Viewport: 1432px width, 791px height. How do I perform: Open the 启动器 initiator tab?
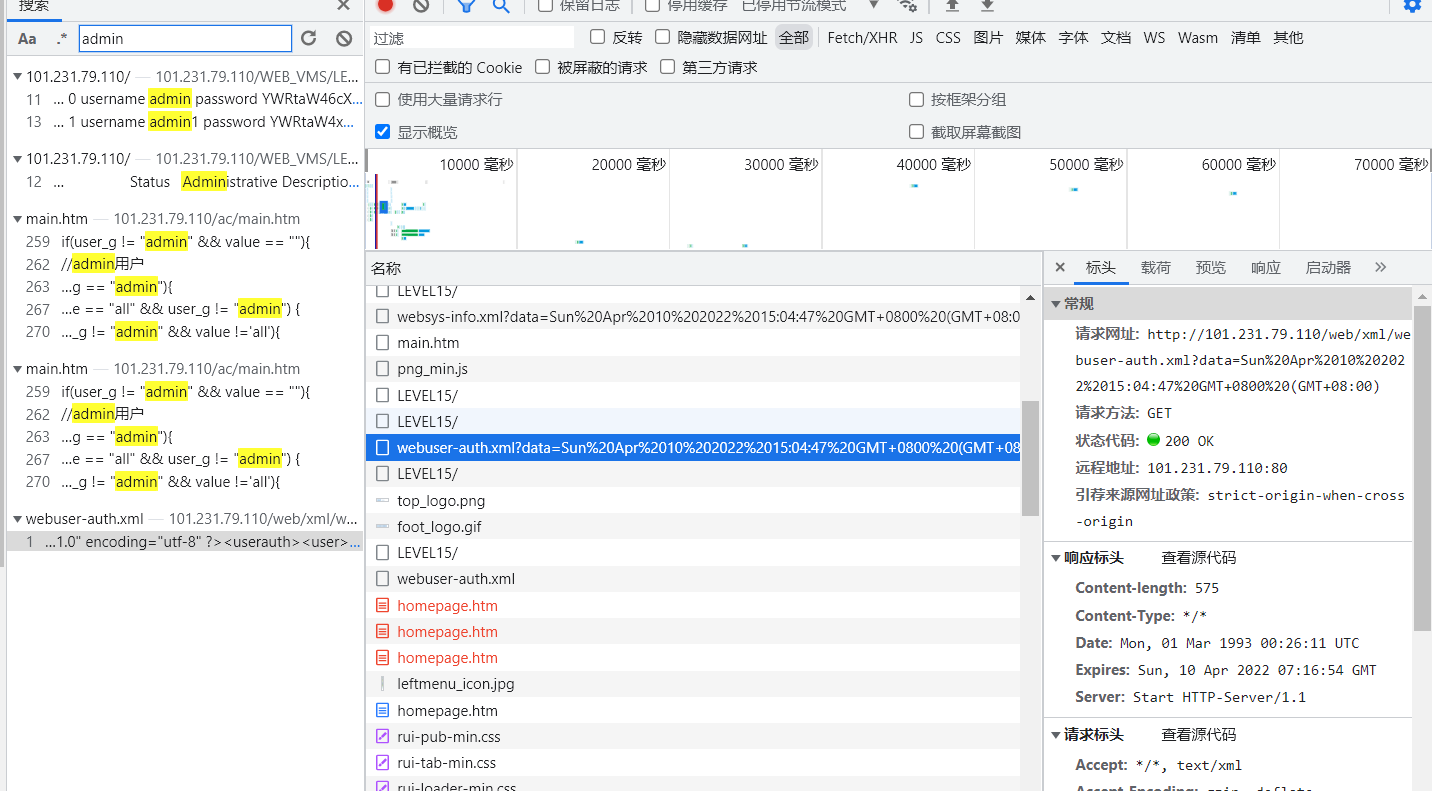1328,267
